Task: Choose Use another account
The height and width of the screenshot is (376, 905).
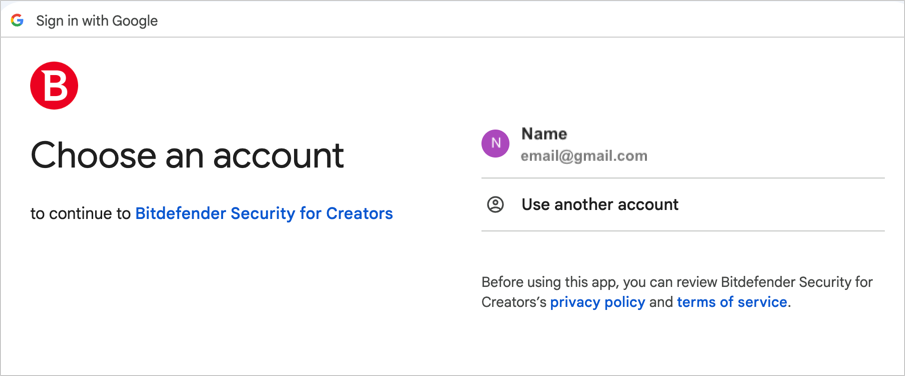Action: [683, 204]
